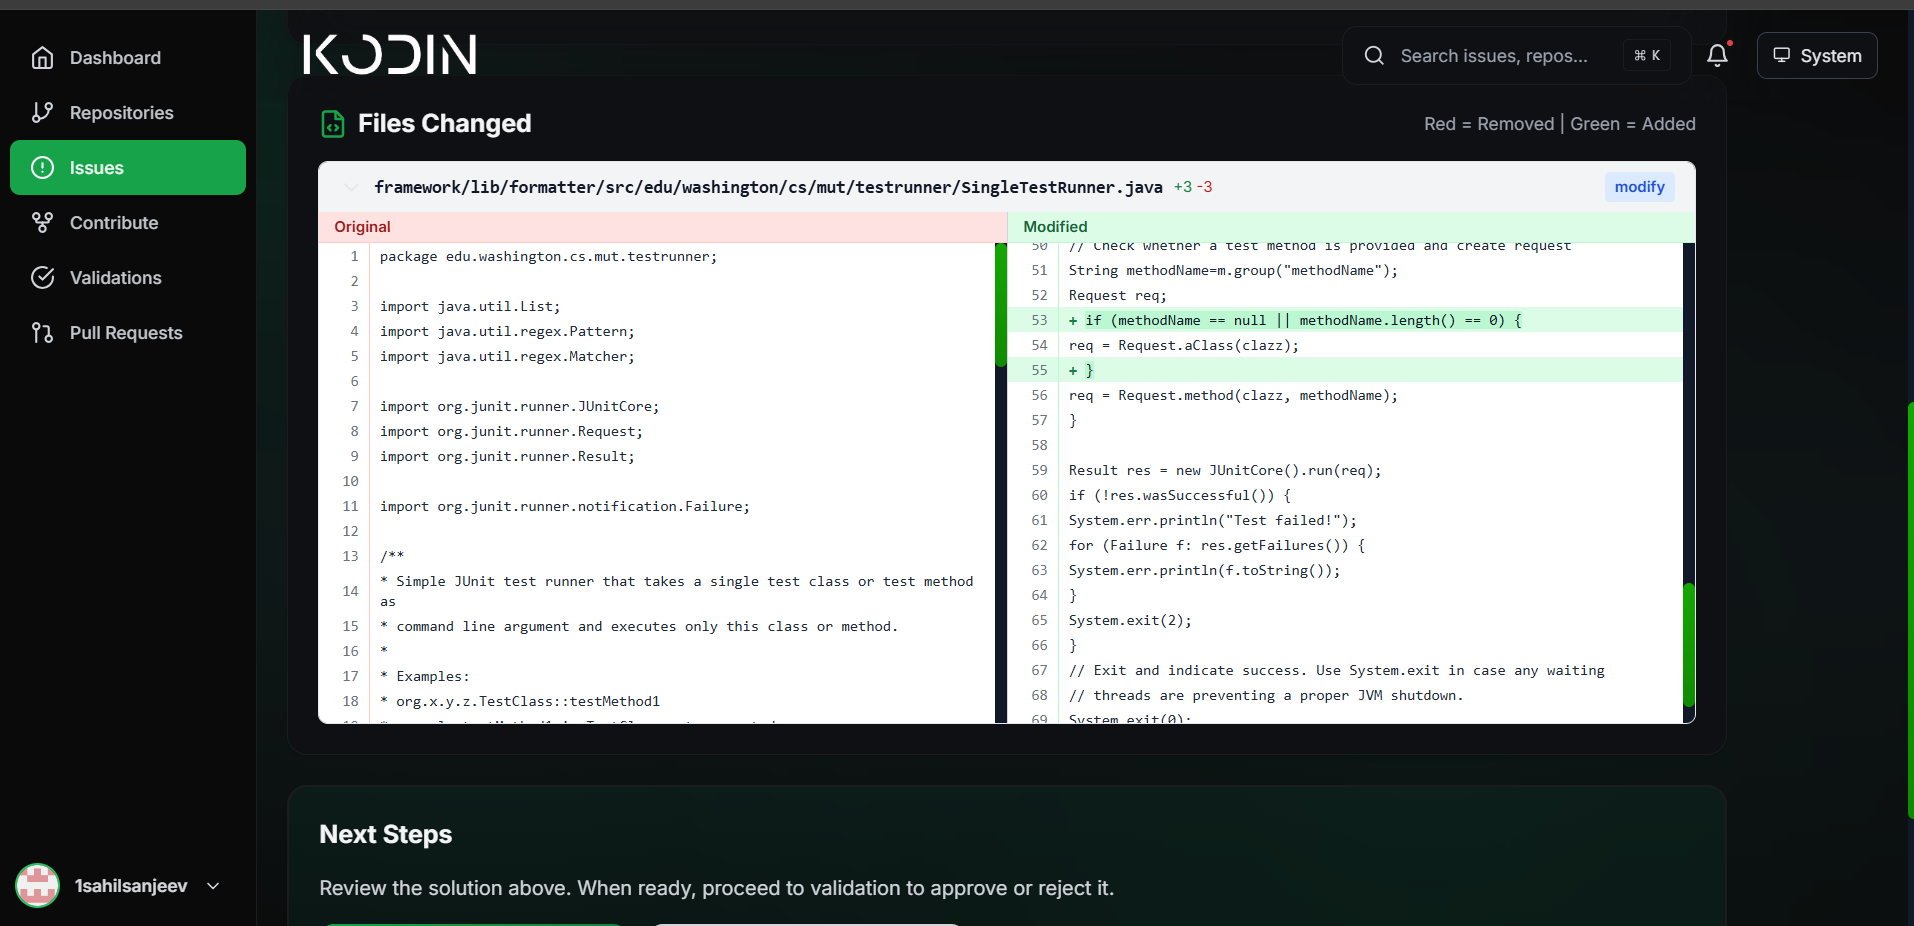Screen dimensions: 1914x926
Task: Click the Repositories branch icon
Action: tap(42, 113)
